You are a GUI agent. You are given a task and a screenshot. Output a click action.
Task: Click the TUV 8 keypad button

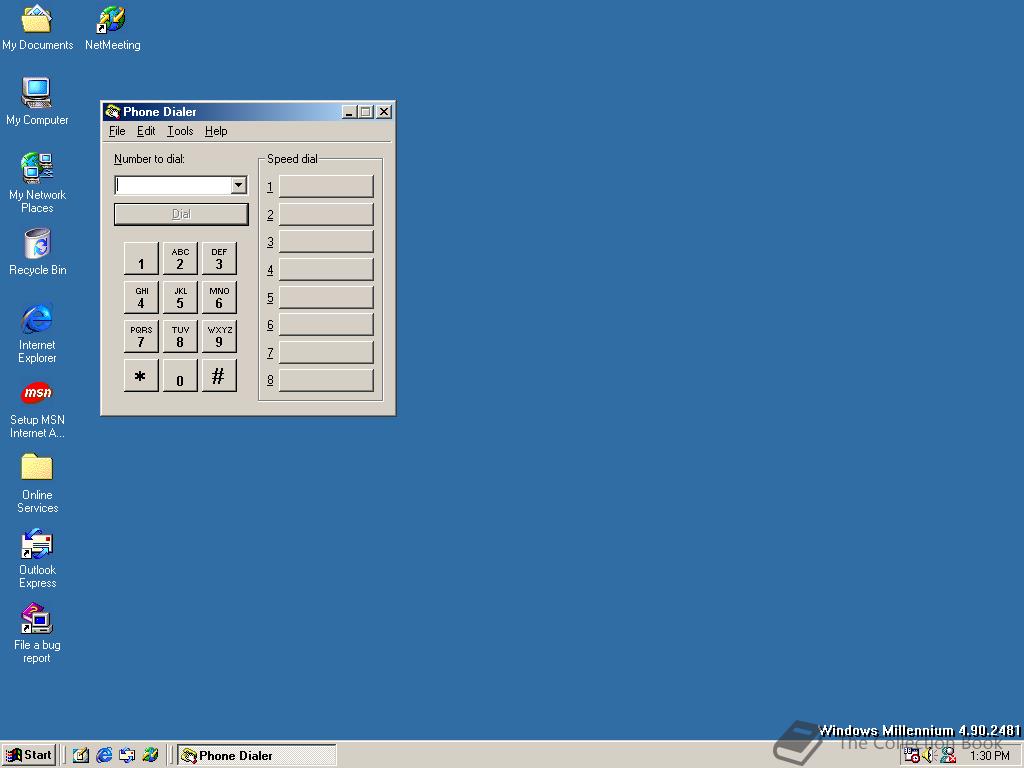click(180, 336)
